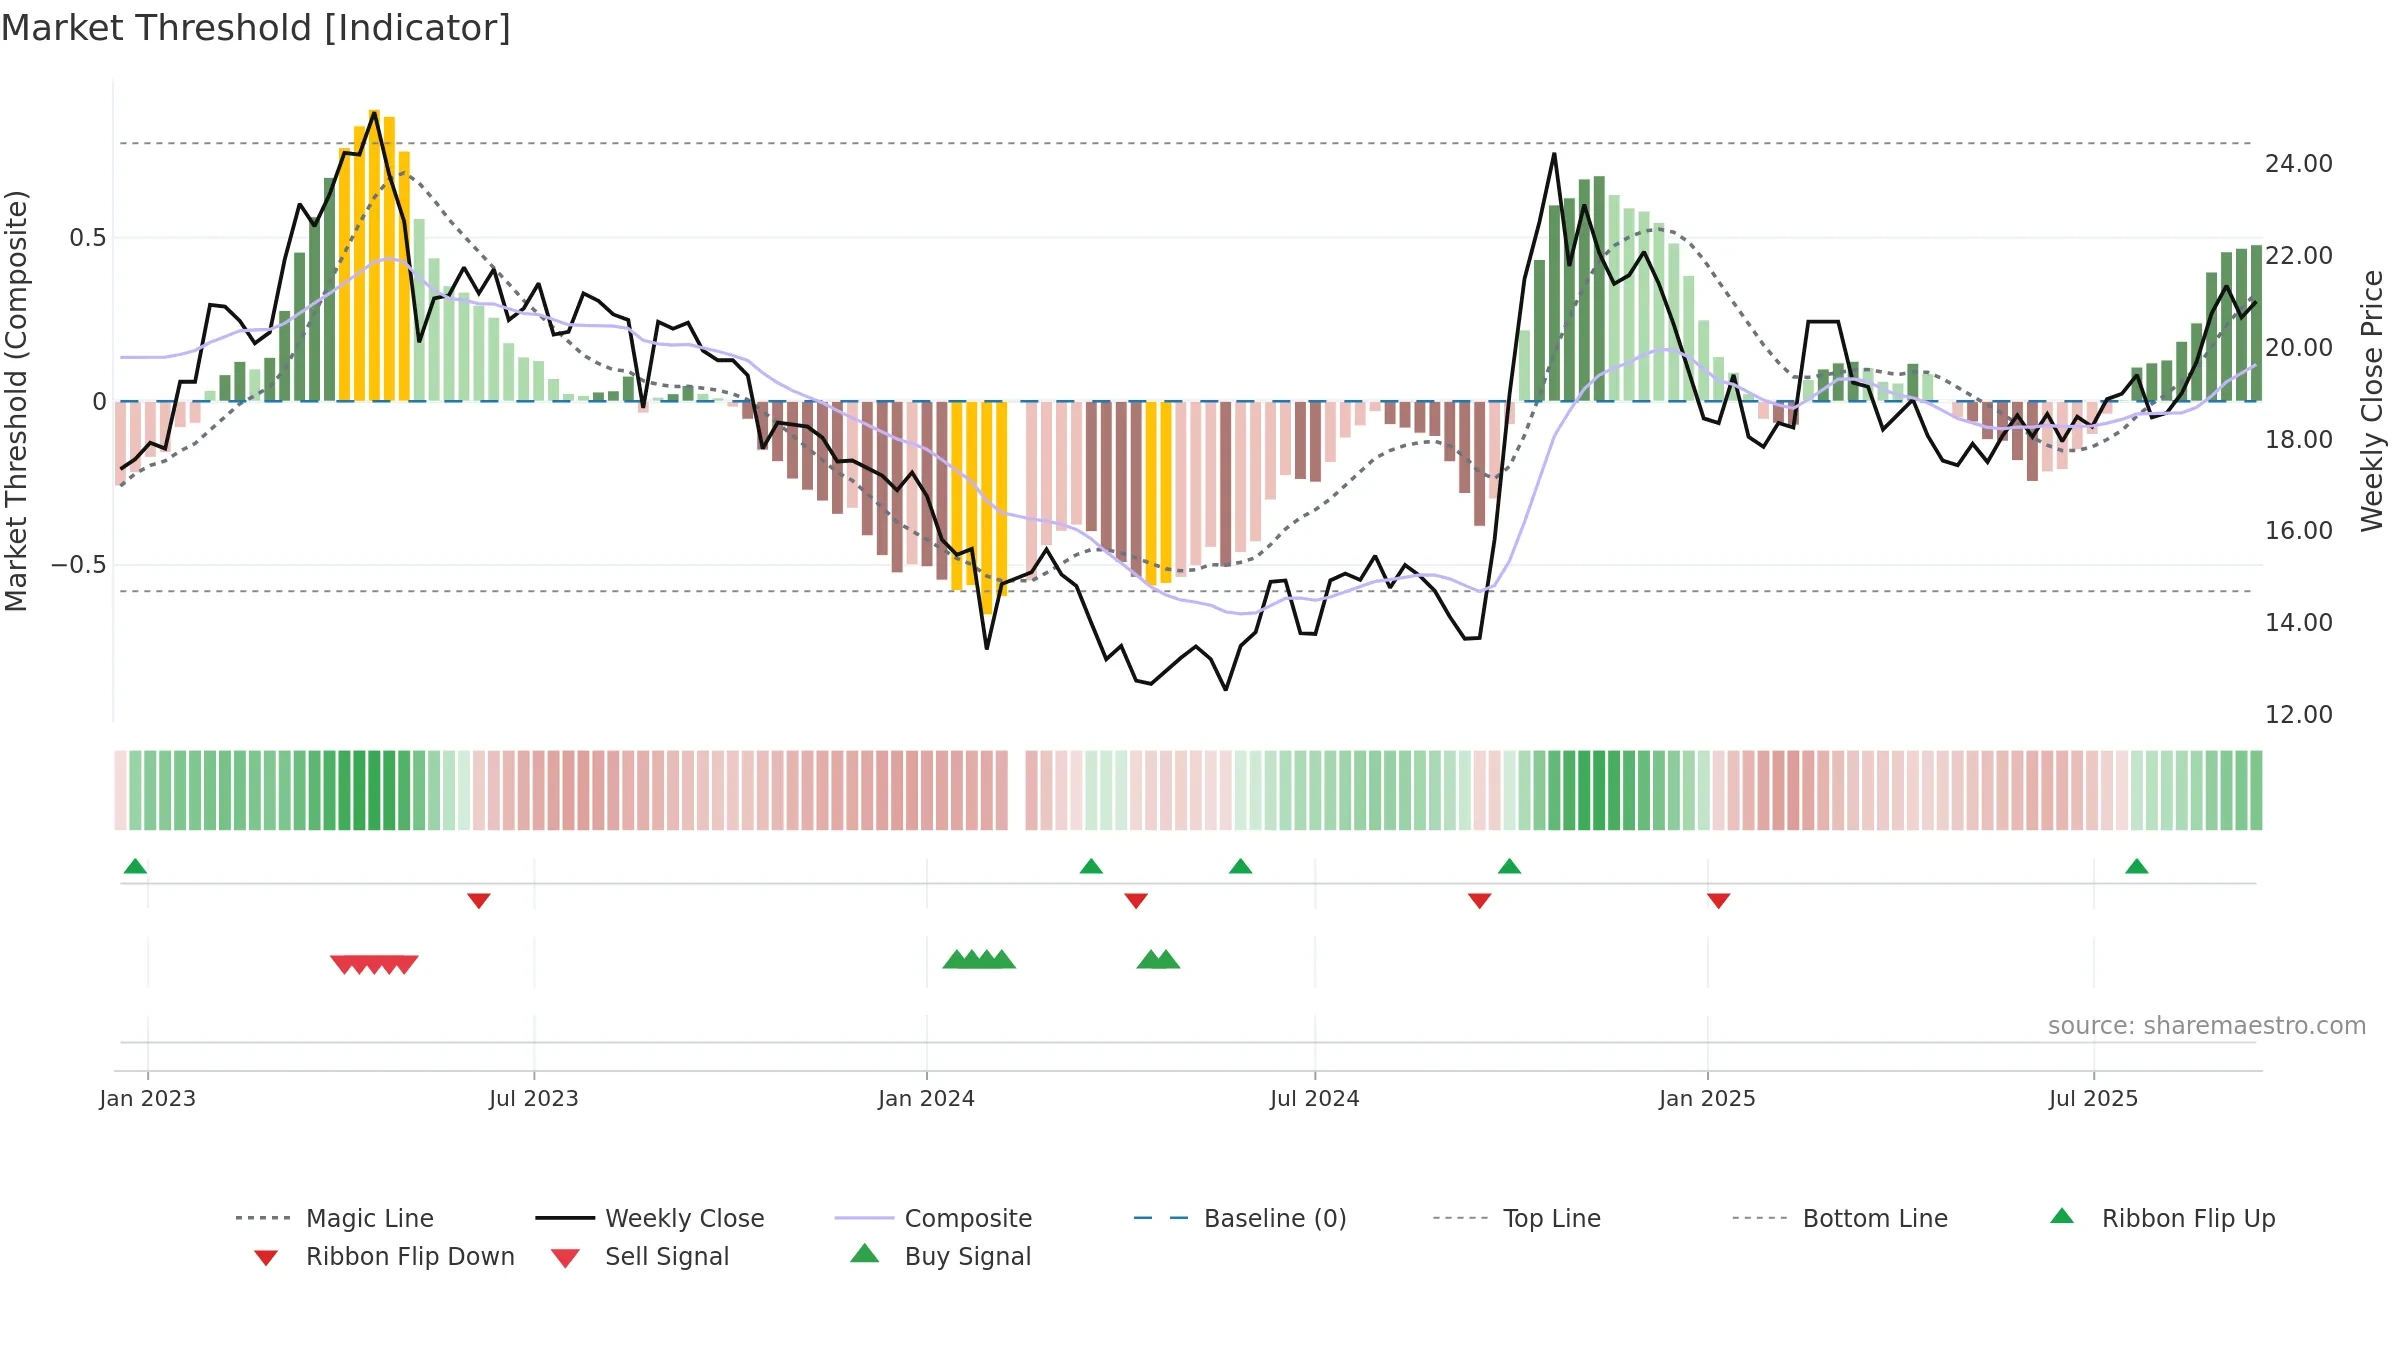Toggle Ribbon Flip Up legend entry
Screen dimensions: 2400x1350
click(x=2163, y=1218)
